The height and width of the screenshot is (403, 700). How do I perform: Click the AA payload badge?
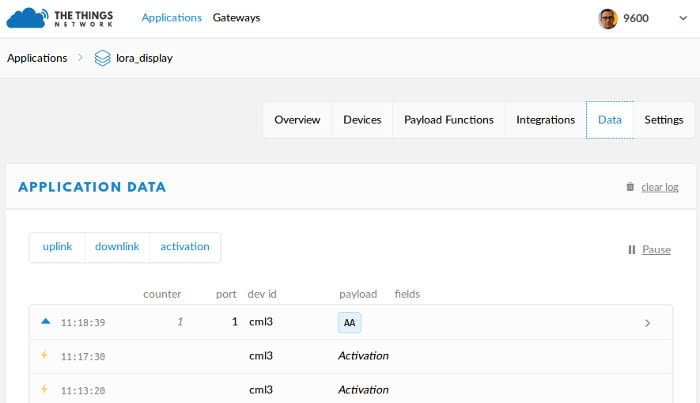point(349,323)
